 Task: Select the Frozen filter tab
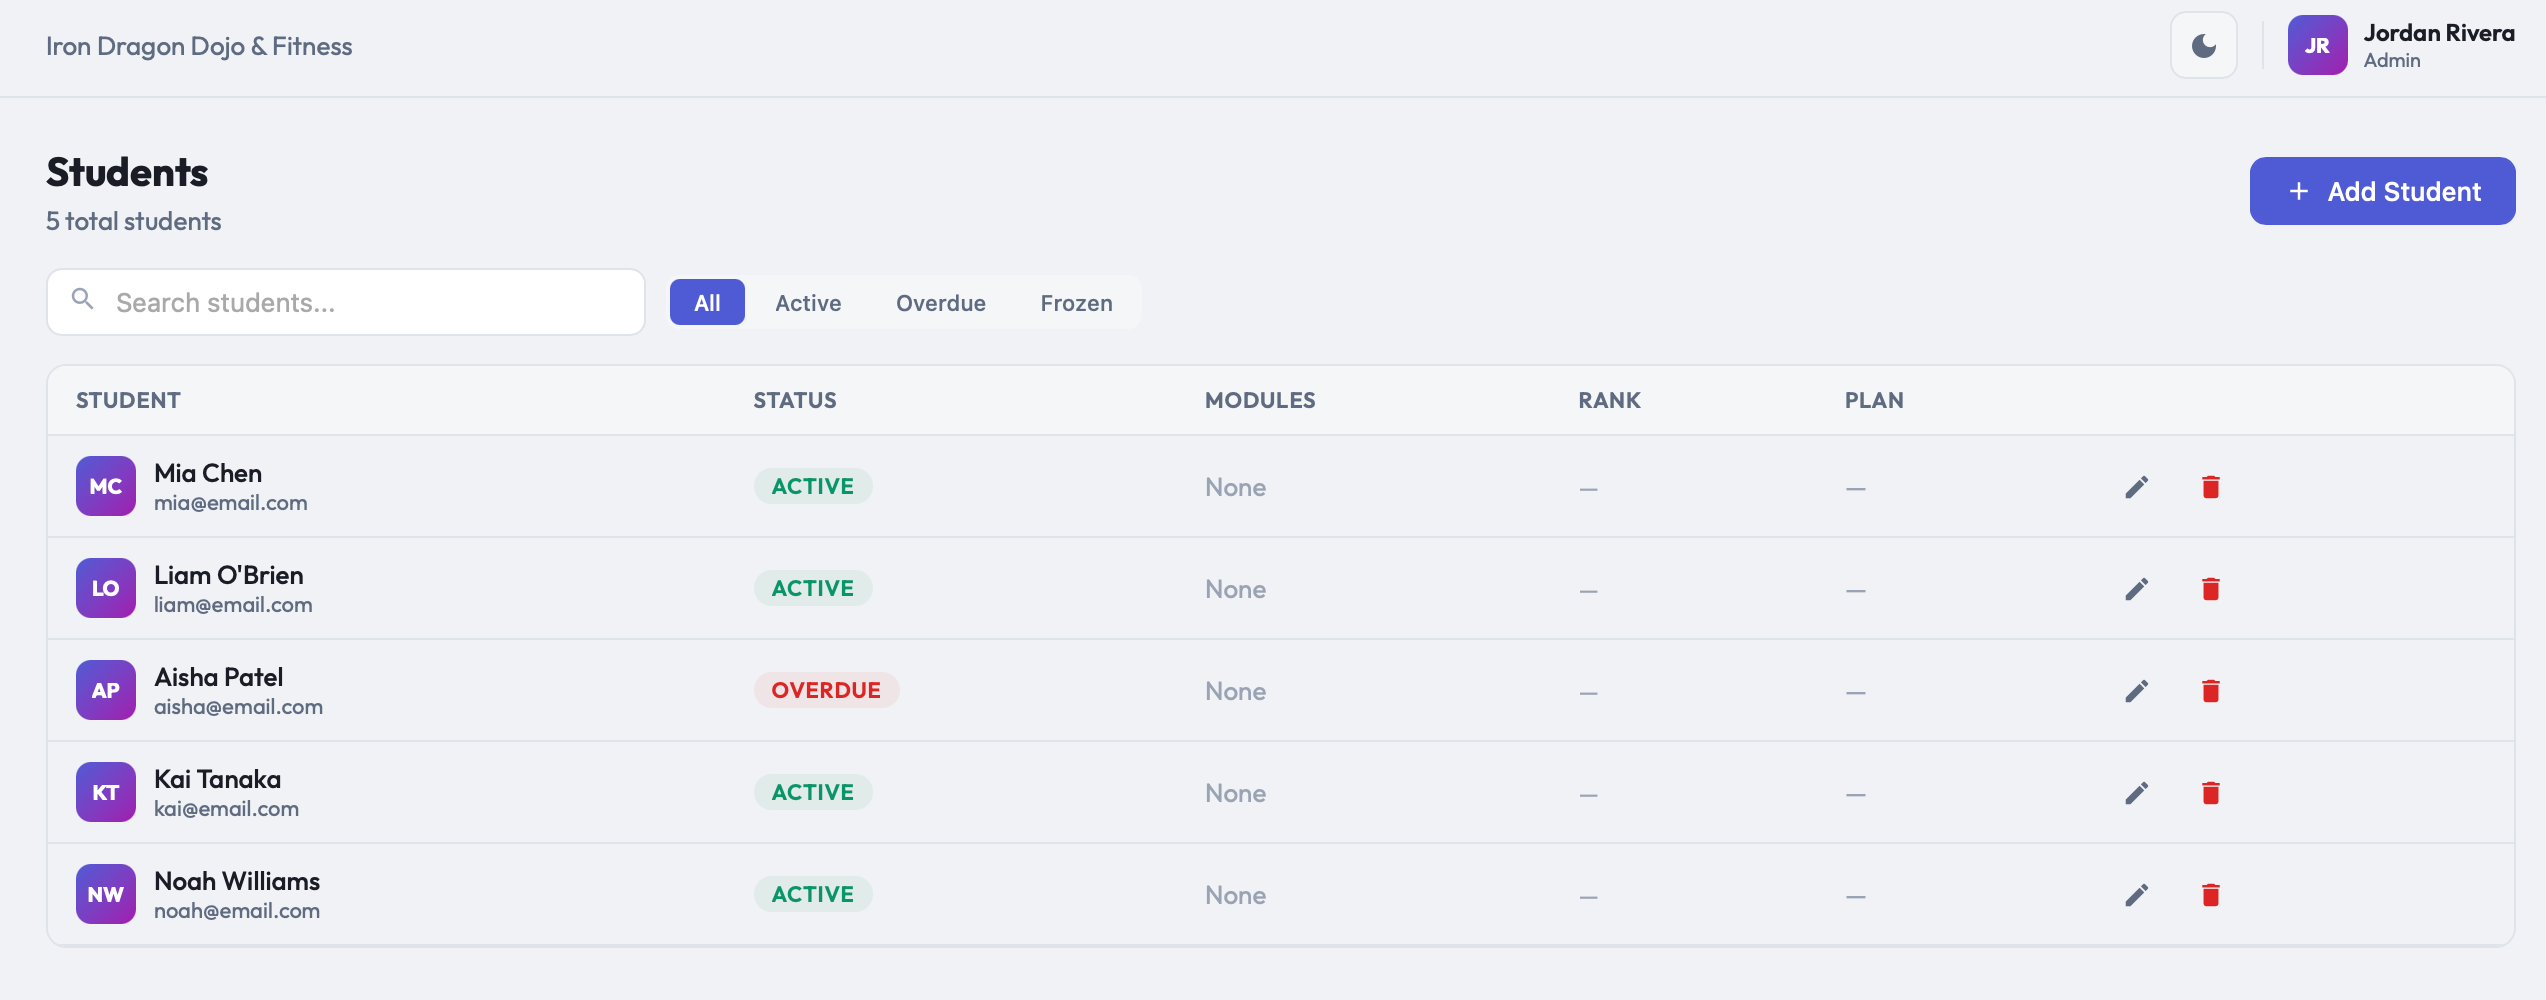pos(1076,303)
